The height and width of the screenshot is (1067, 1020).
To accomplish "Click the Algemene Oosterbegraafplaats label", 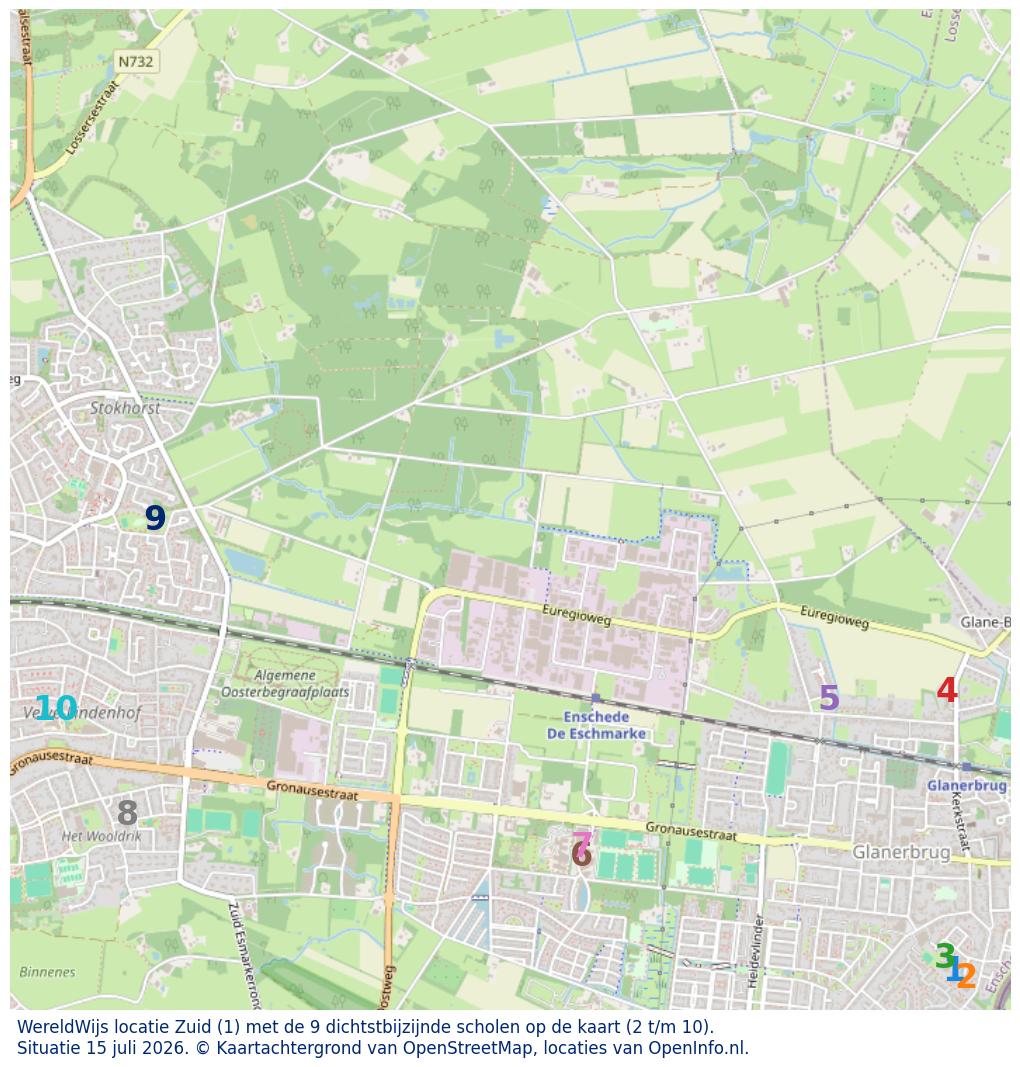I will [284, 684].
